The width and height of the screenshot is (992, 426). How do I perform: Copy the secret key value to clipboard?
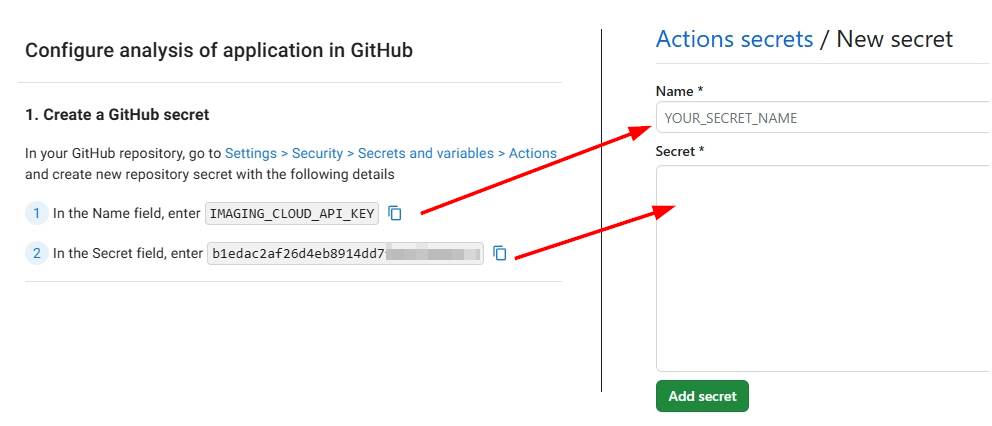pyautogui.click(x=500, y=254)
